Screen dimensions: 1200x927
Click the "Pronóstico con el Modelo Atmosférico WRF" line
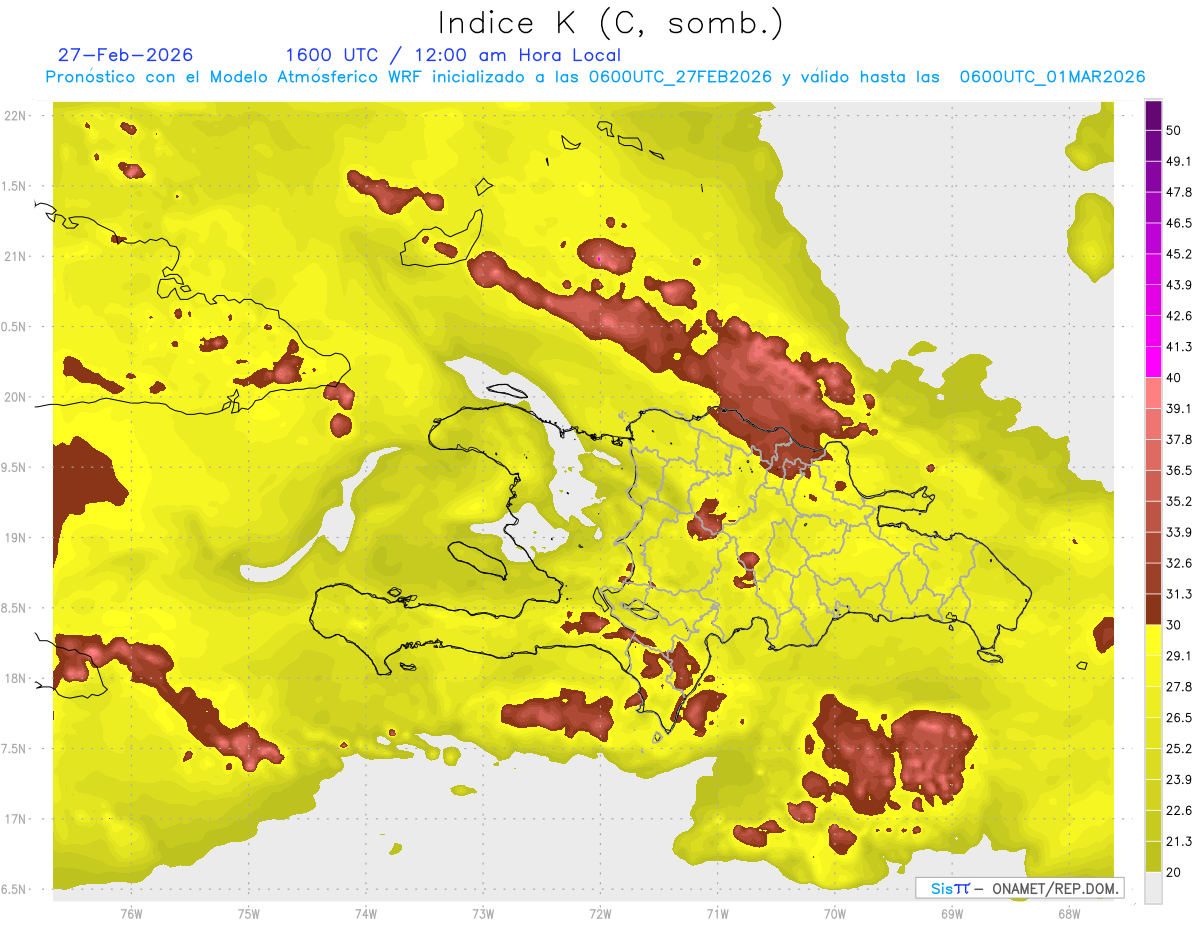[x=595, y=77]
